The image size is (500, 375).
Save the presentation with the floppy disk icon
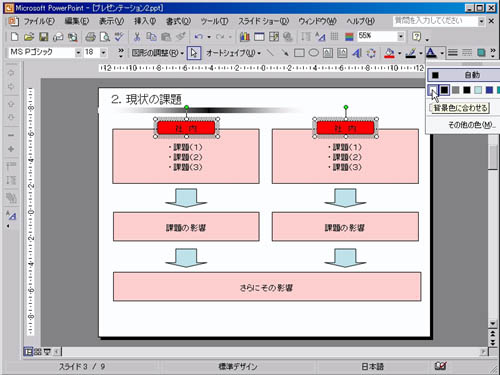[x=43, y=37]
